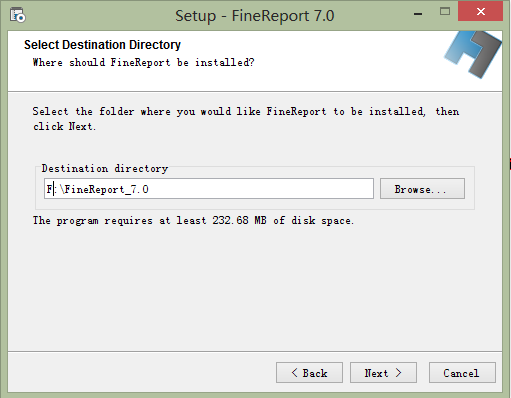
Task: Click the "Destination directory" group label
Action: coord(105,169)
